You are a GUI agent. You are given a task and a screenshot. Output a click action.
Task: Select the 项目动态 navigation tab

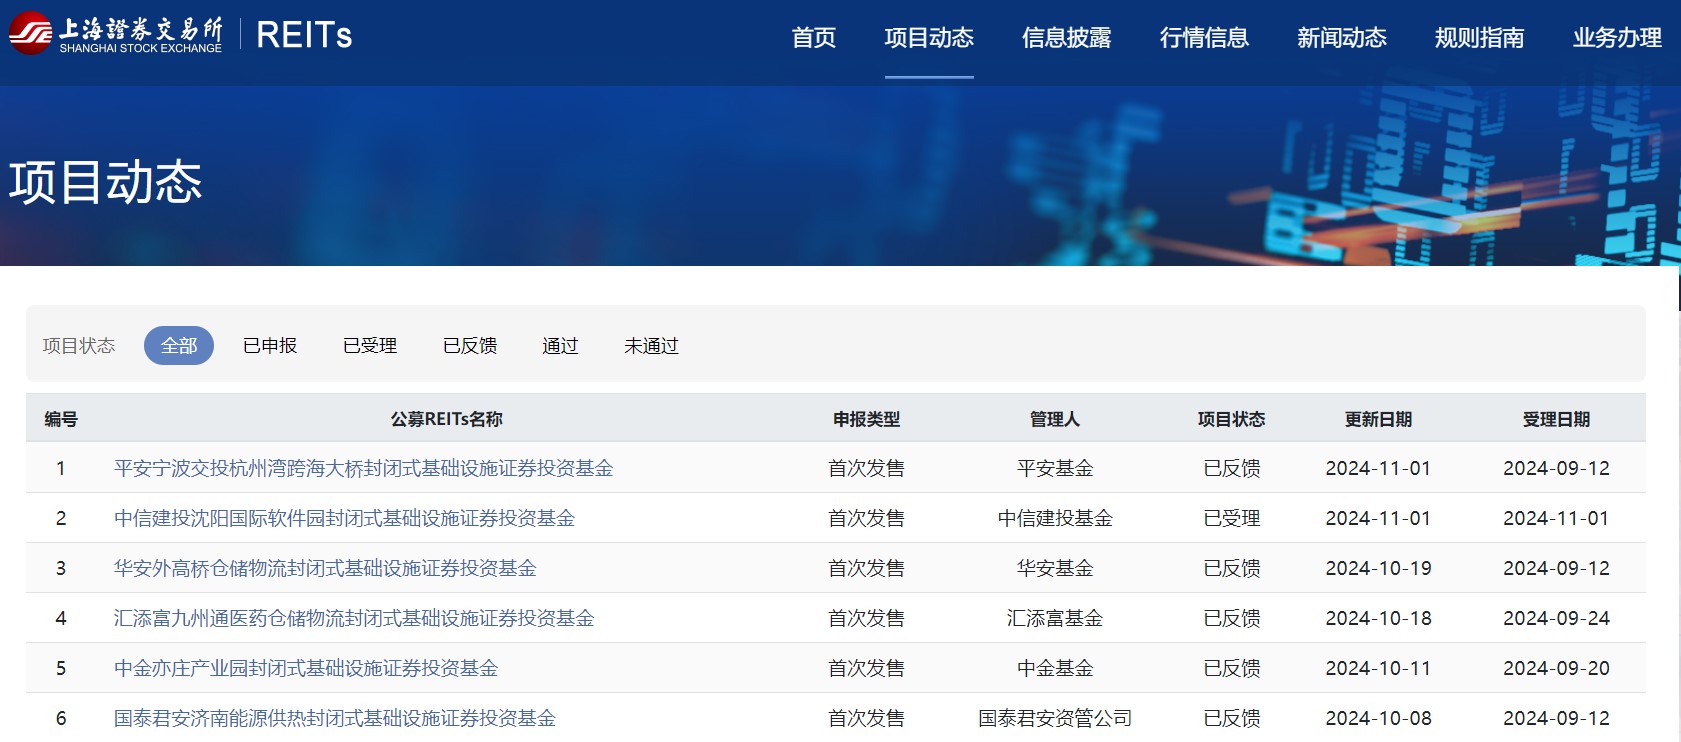pos(929,38)
